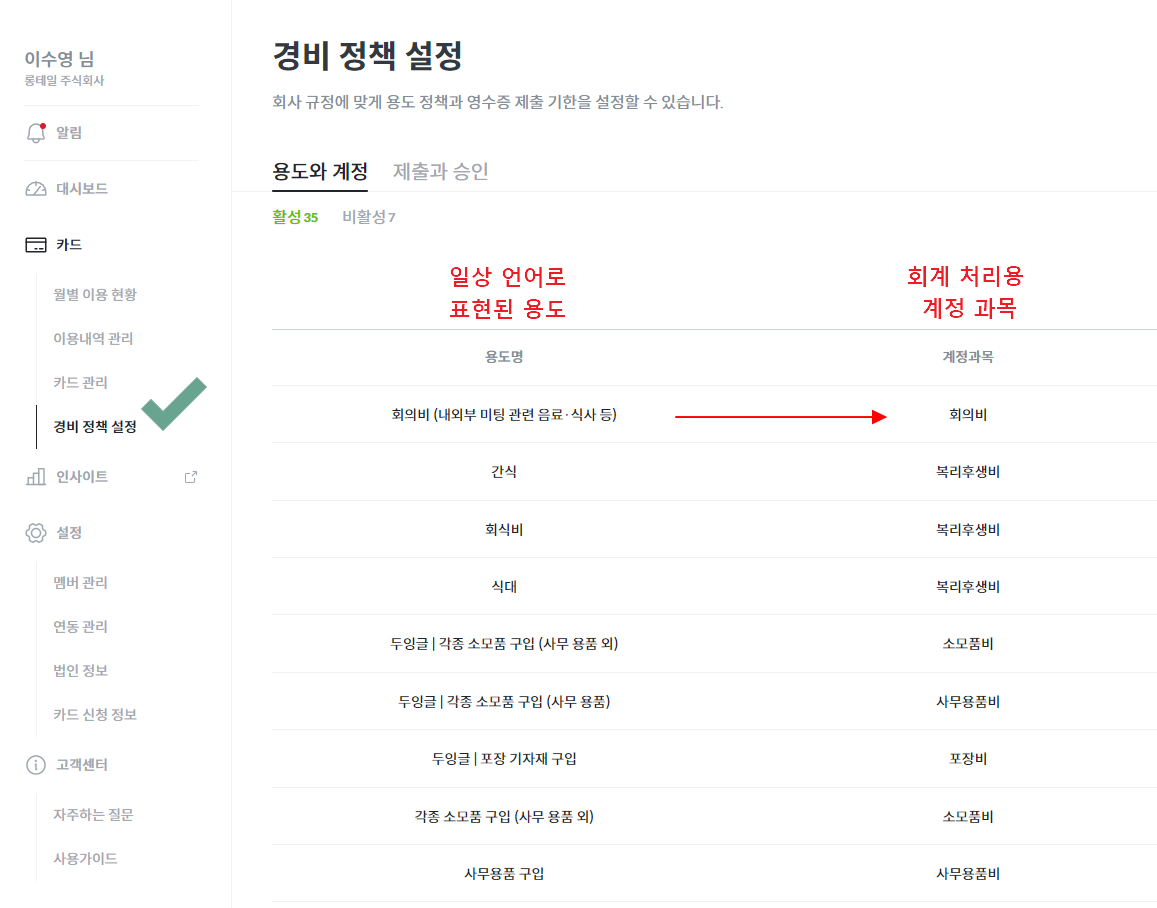
Task: Click the dashboard gauge icon
Action: click(35, 189)
